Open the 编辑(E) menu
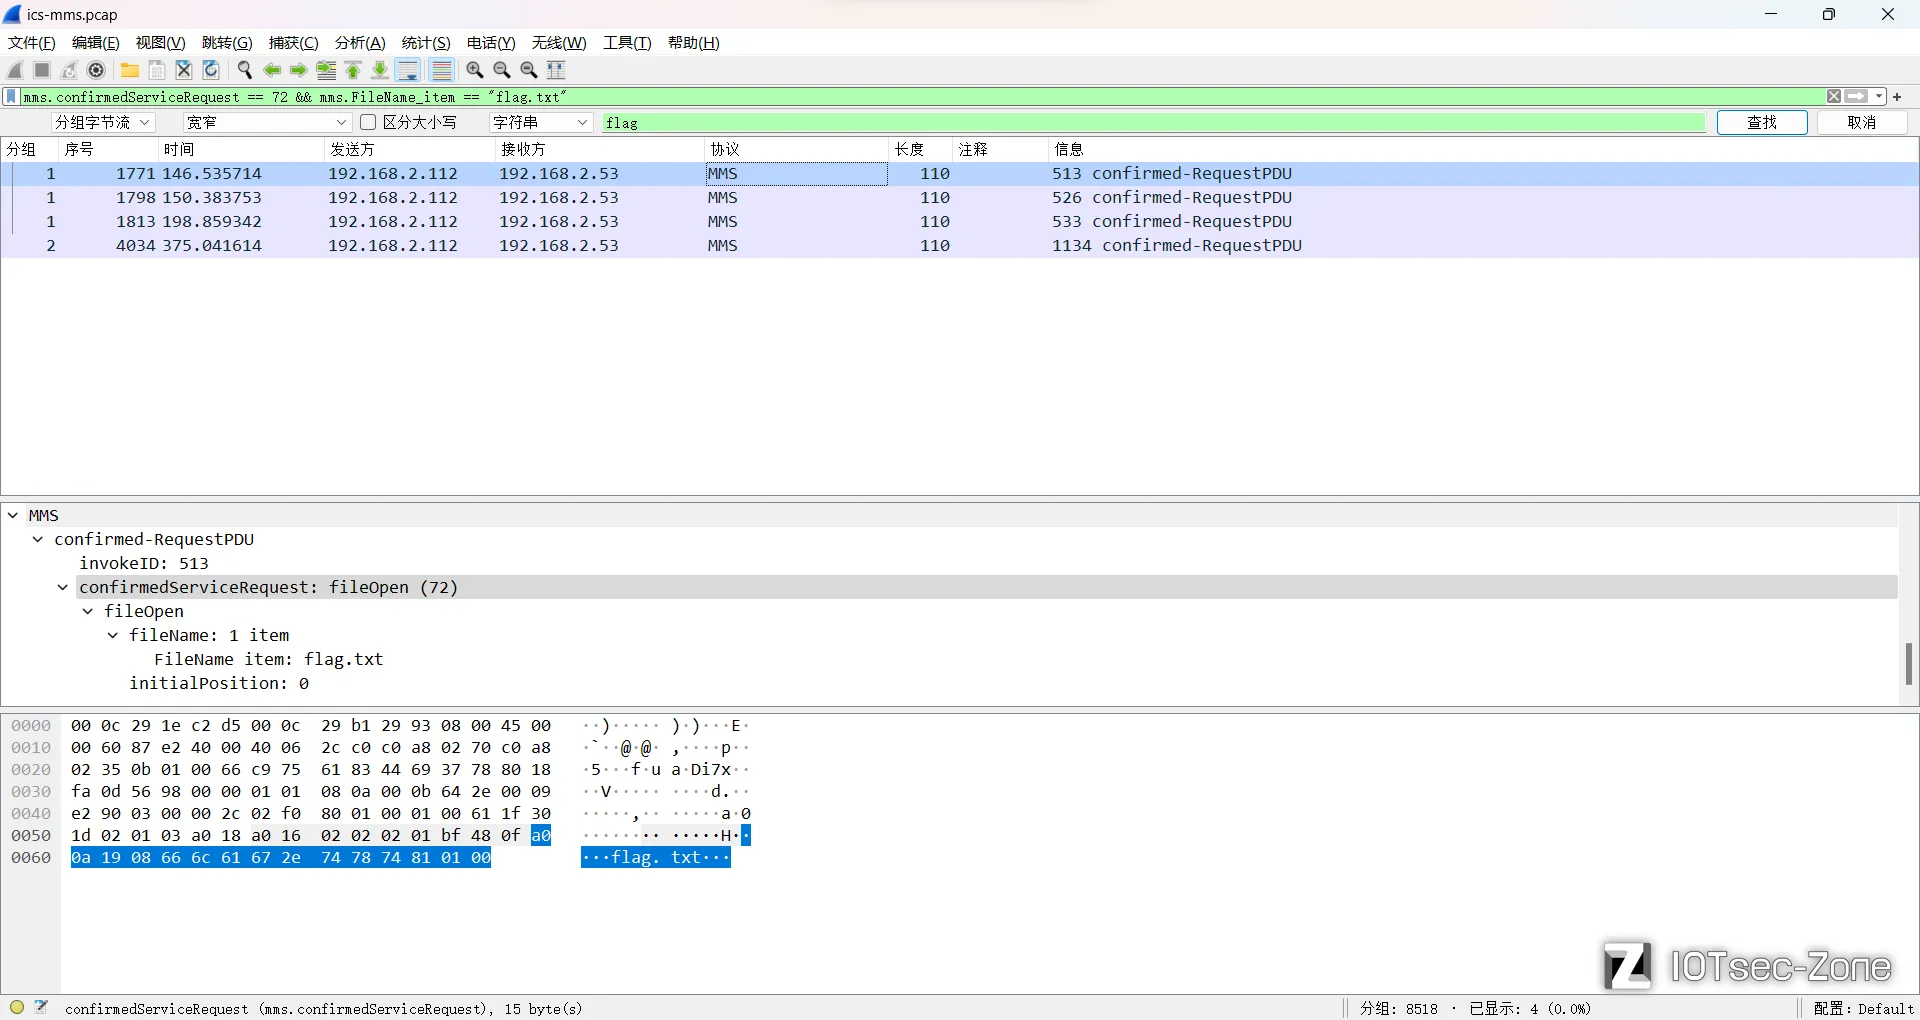Image resolution: width=1920 pixels, height=1020 pixels. pos(96,43)
